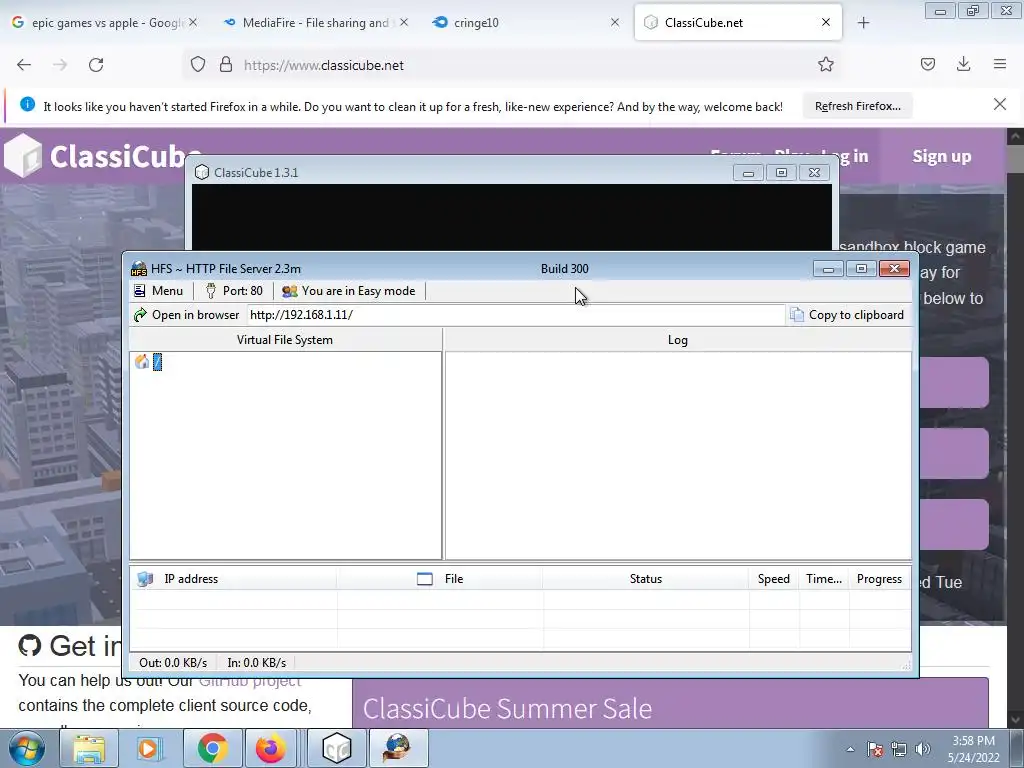Go back in Firefox
1024x768 pixels.
[24, 65]
